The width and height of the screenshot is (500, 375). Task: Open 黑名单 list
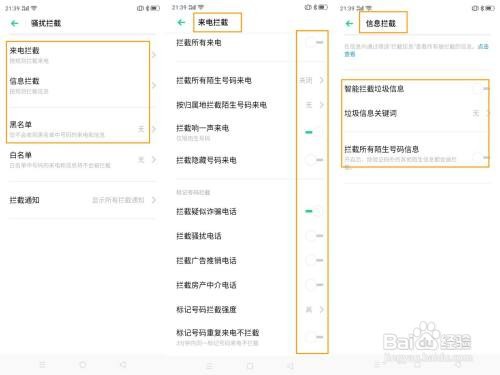click(83, 129)
